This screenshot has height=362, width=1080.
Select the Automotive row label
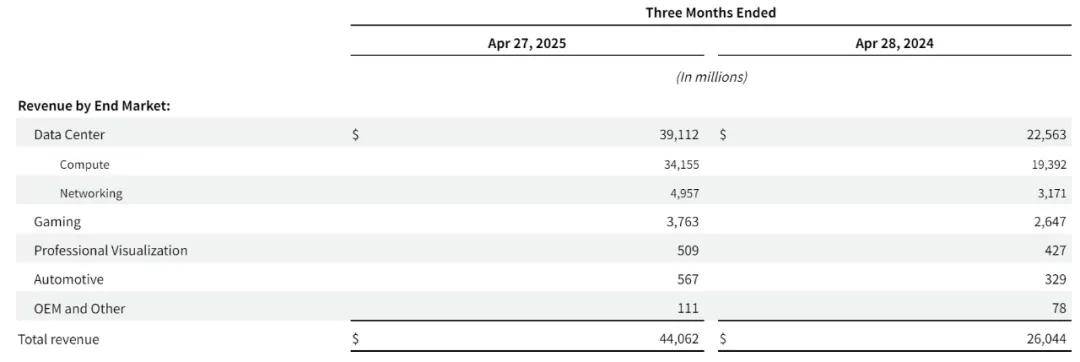click(x=69, y=279)
